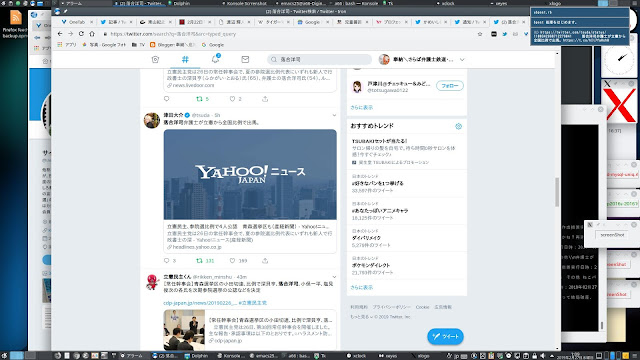The height and width of the screenshot is (360, 640).
Task: Expand 立憲民主くん tweet options chevron
Action: pyautogui.click(x=334, y=277)
